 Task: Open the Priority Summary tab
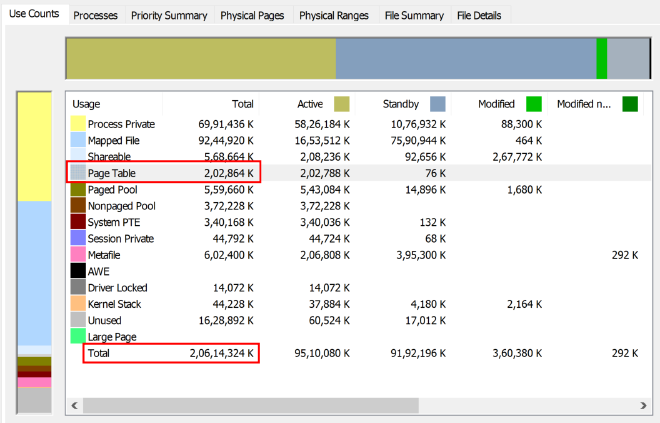[x=168, y=16]
